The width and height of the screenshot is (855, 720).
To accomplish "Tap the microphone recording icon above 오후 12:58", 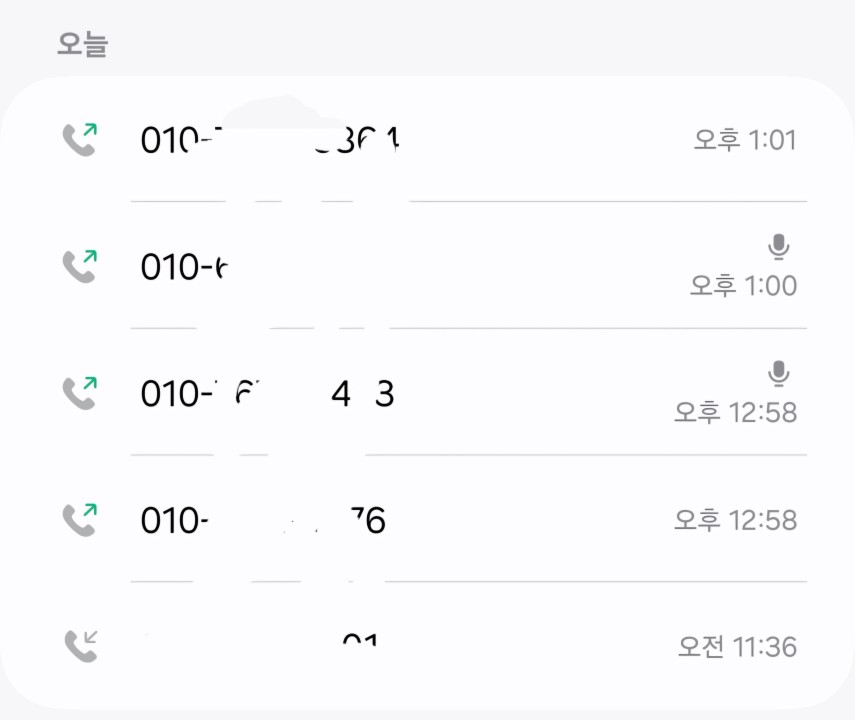I will [x=779, y=373].
